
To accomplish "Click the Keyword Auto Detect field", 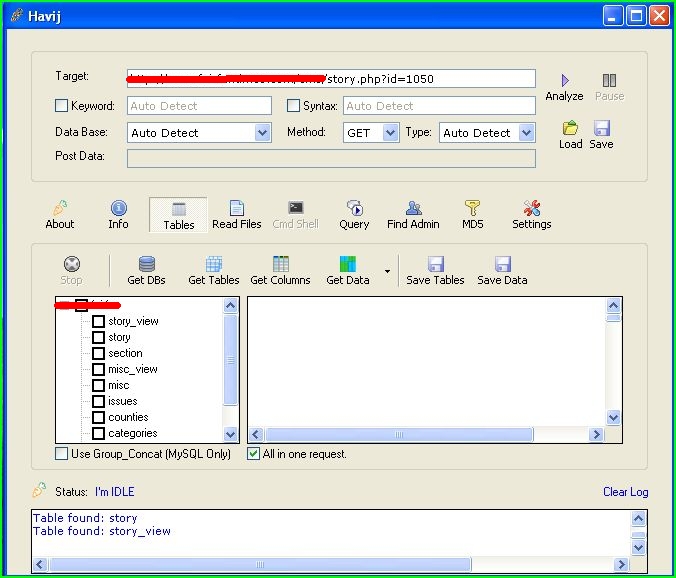I will tap(199, 106).
